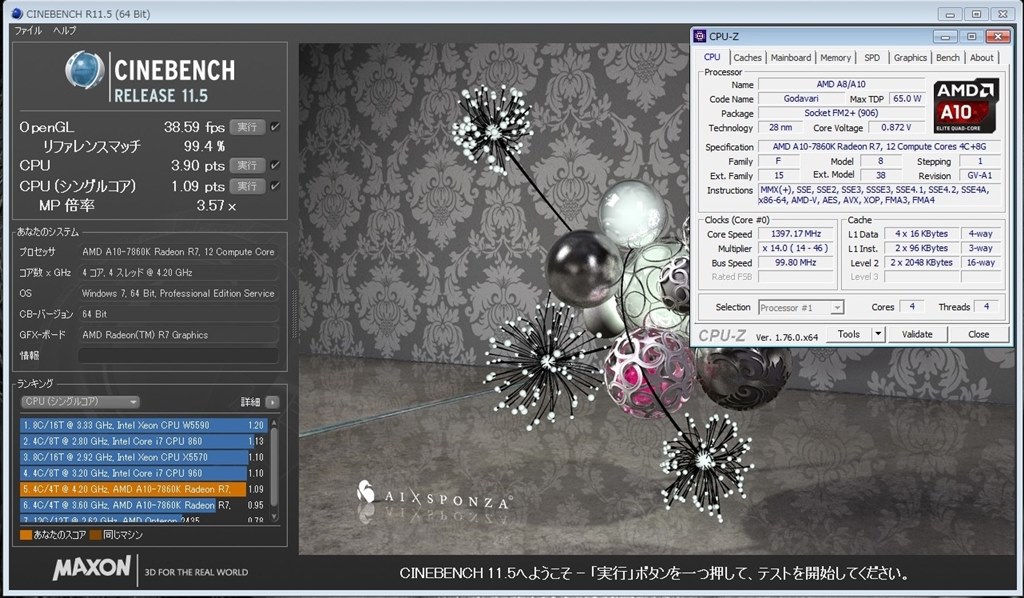Run the CPU single core benchmark
The width and height of the screenshot is (1024, 598).
click(x=247, y=186)
